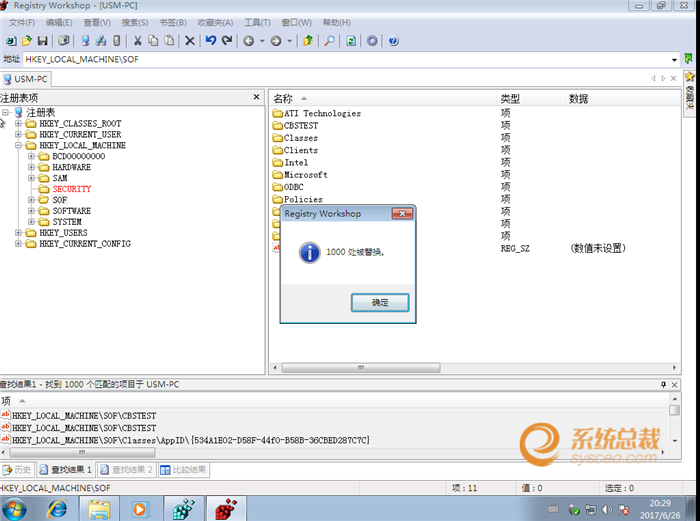Collapse the HKEY_LOCAL_MACHINE tree node
Screen dimensions: 700x521
point(18,145)
